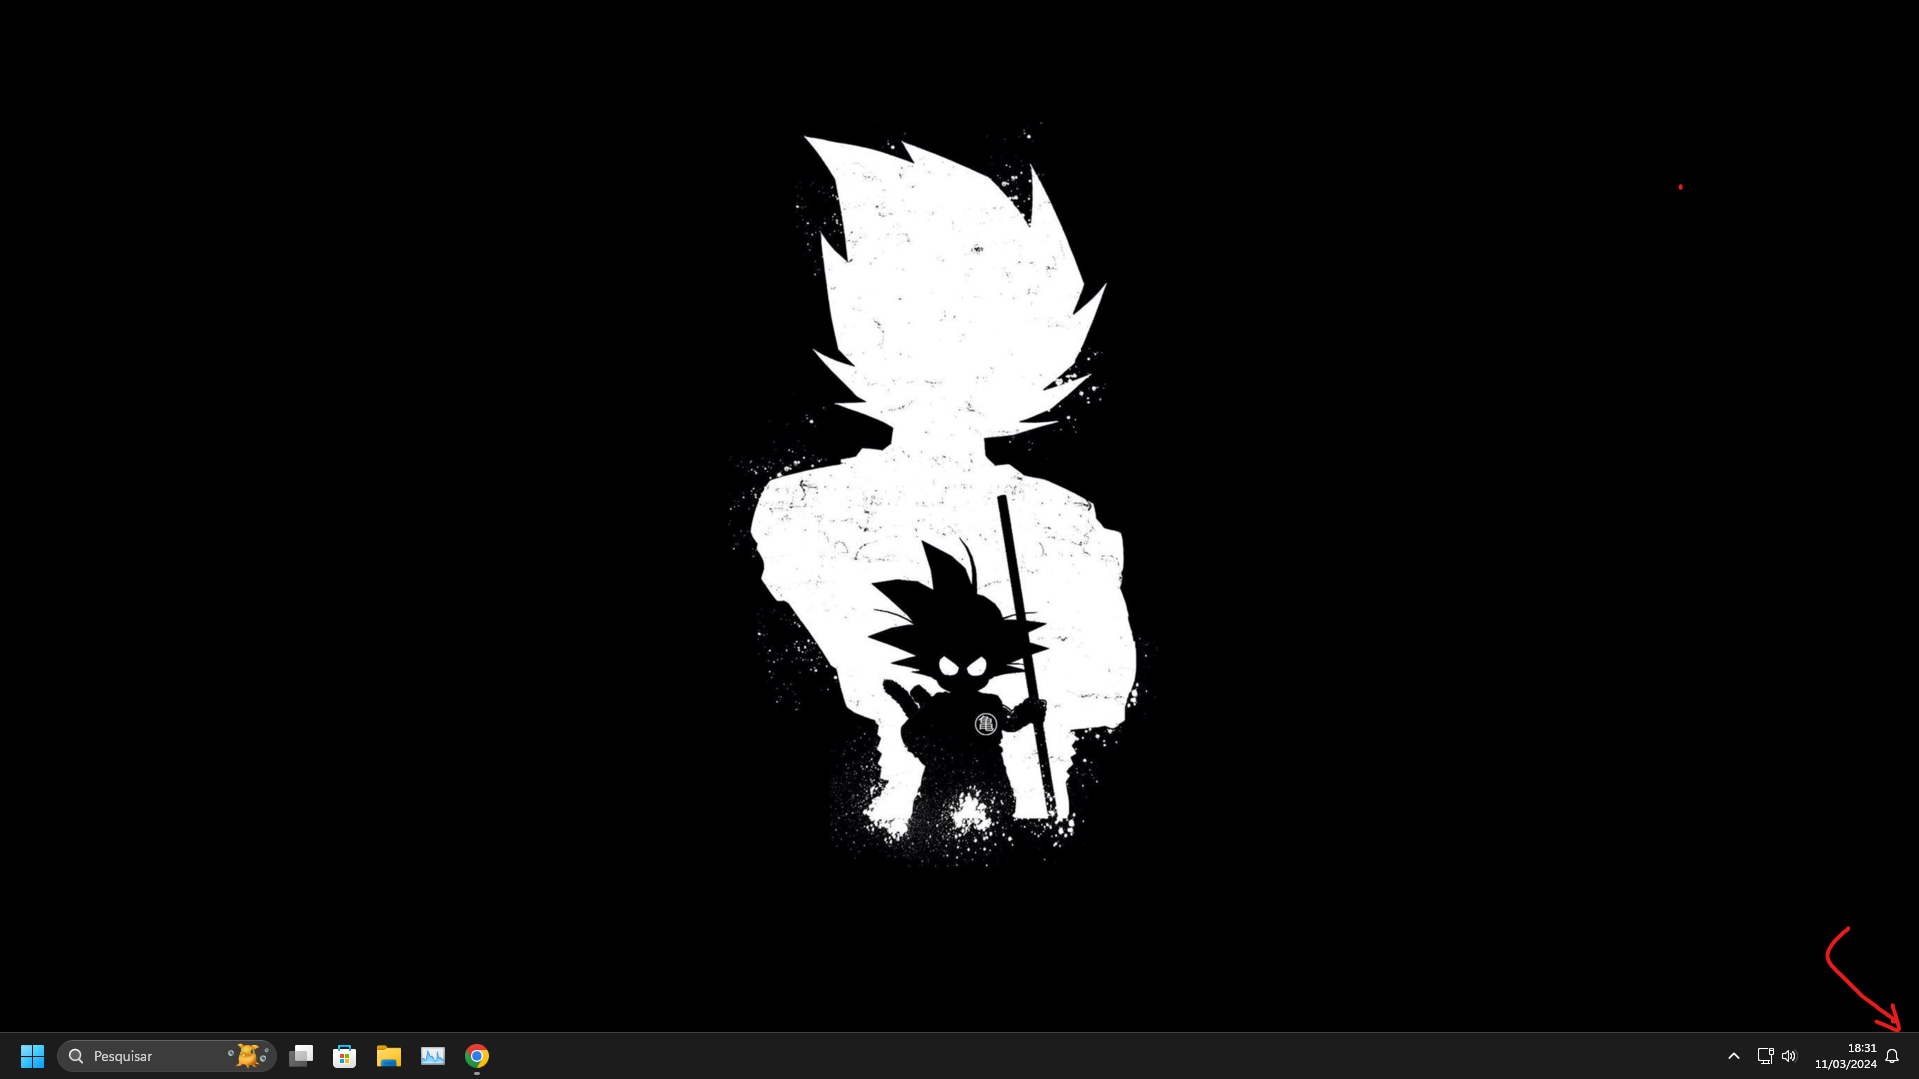
Task: Open network status icon in tray
Action: point(1765,1056)
